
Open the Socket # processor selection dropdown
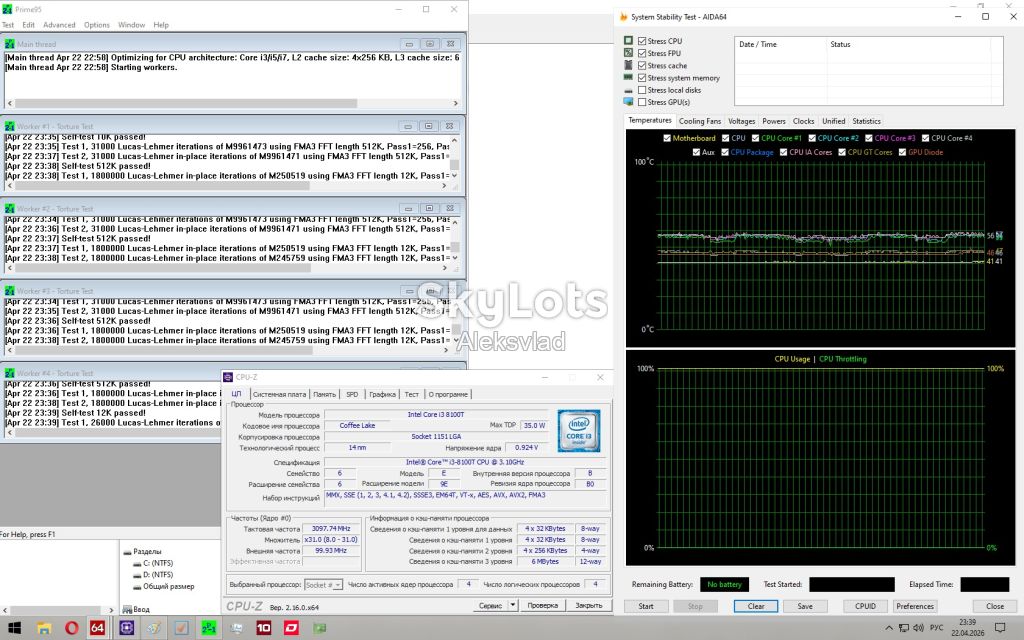pos(323,584)
